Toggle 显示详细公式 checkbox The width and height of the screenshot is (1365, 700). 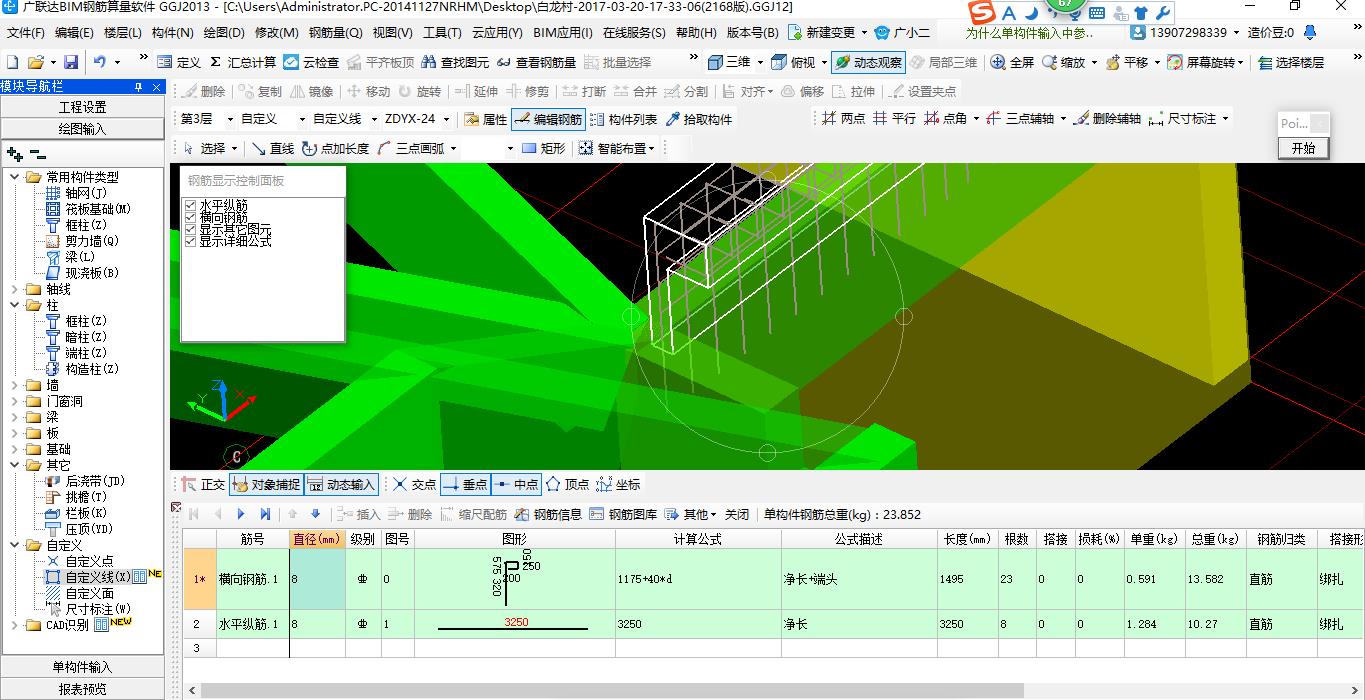tap(191, 241)
